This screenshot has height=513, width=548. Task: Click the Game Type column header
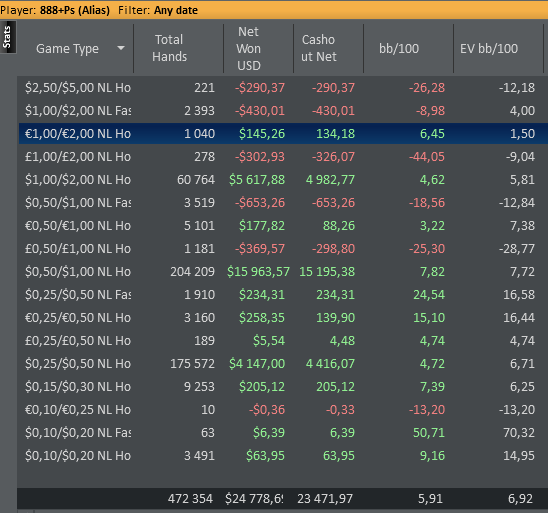[67, 48]
